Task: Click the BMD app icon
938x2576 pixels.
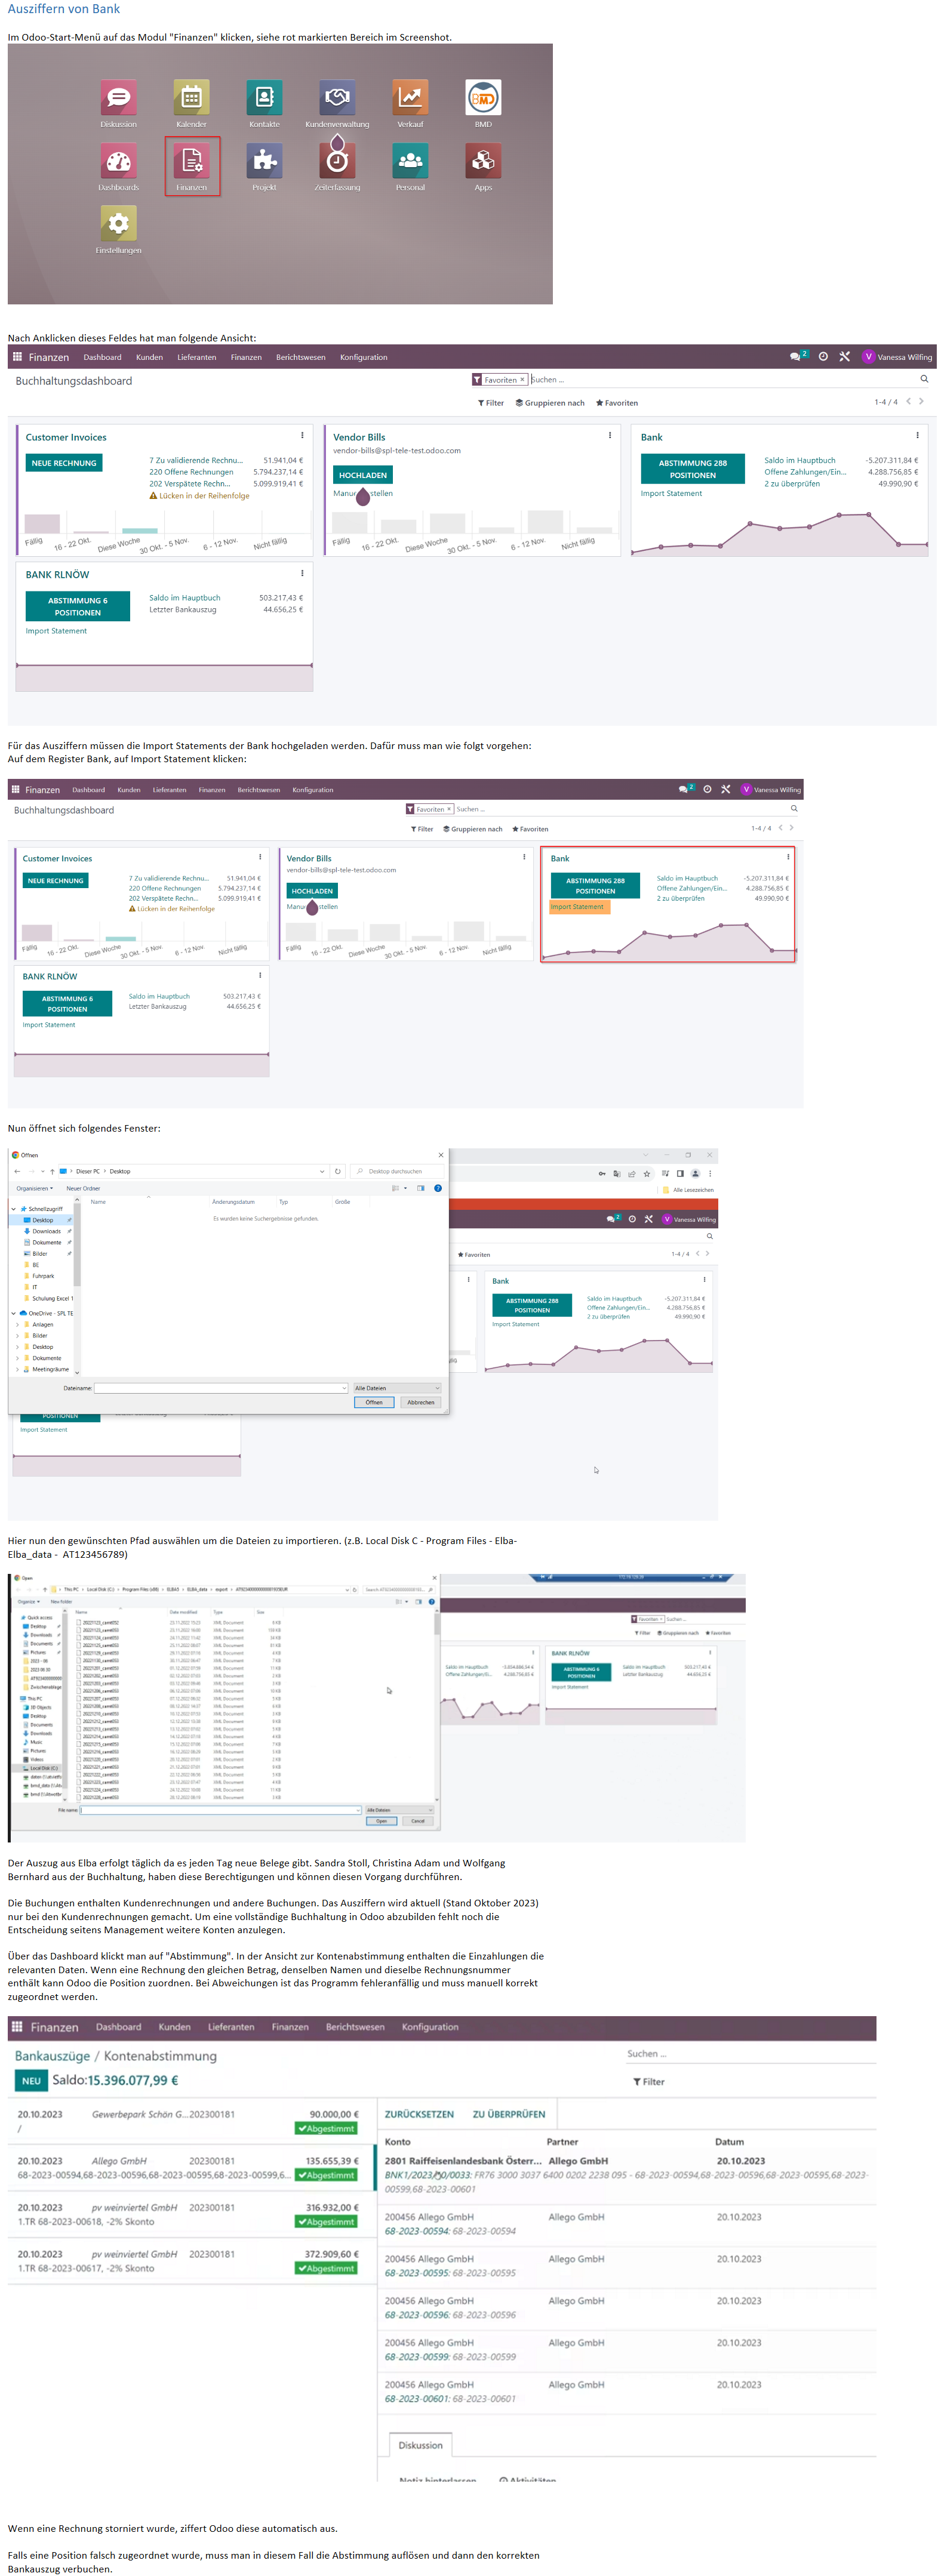Action: click(x=483, y=97)
